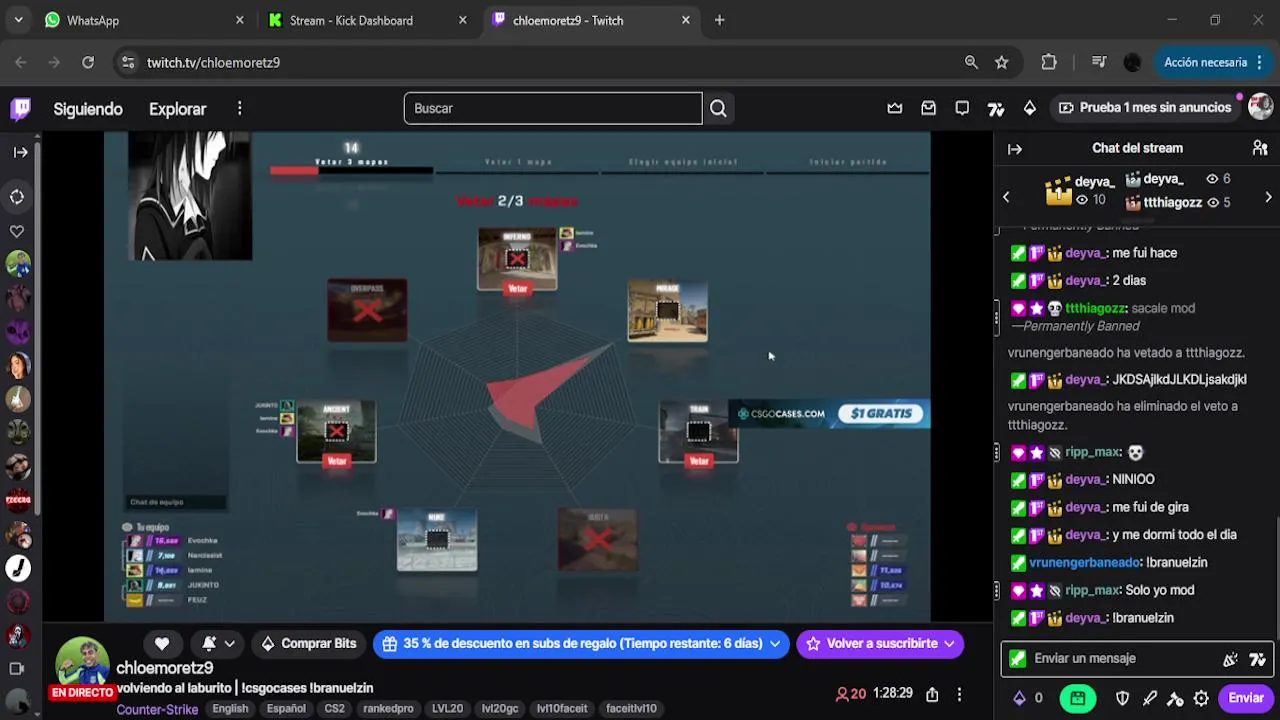Click the green clip calendar button
The height and width of the screenshot is (720, 1280).
(x=1077, y=698)
